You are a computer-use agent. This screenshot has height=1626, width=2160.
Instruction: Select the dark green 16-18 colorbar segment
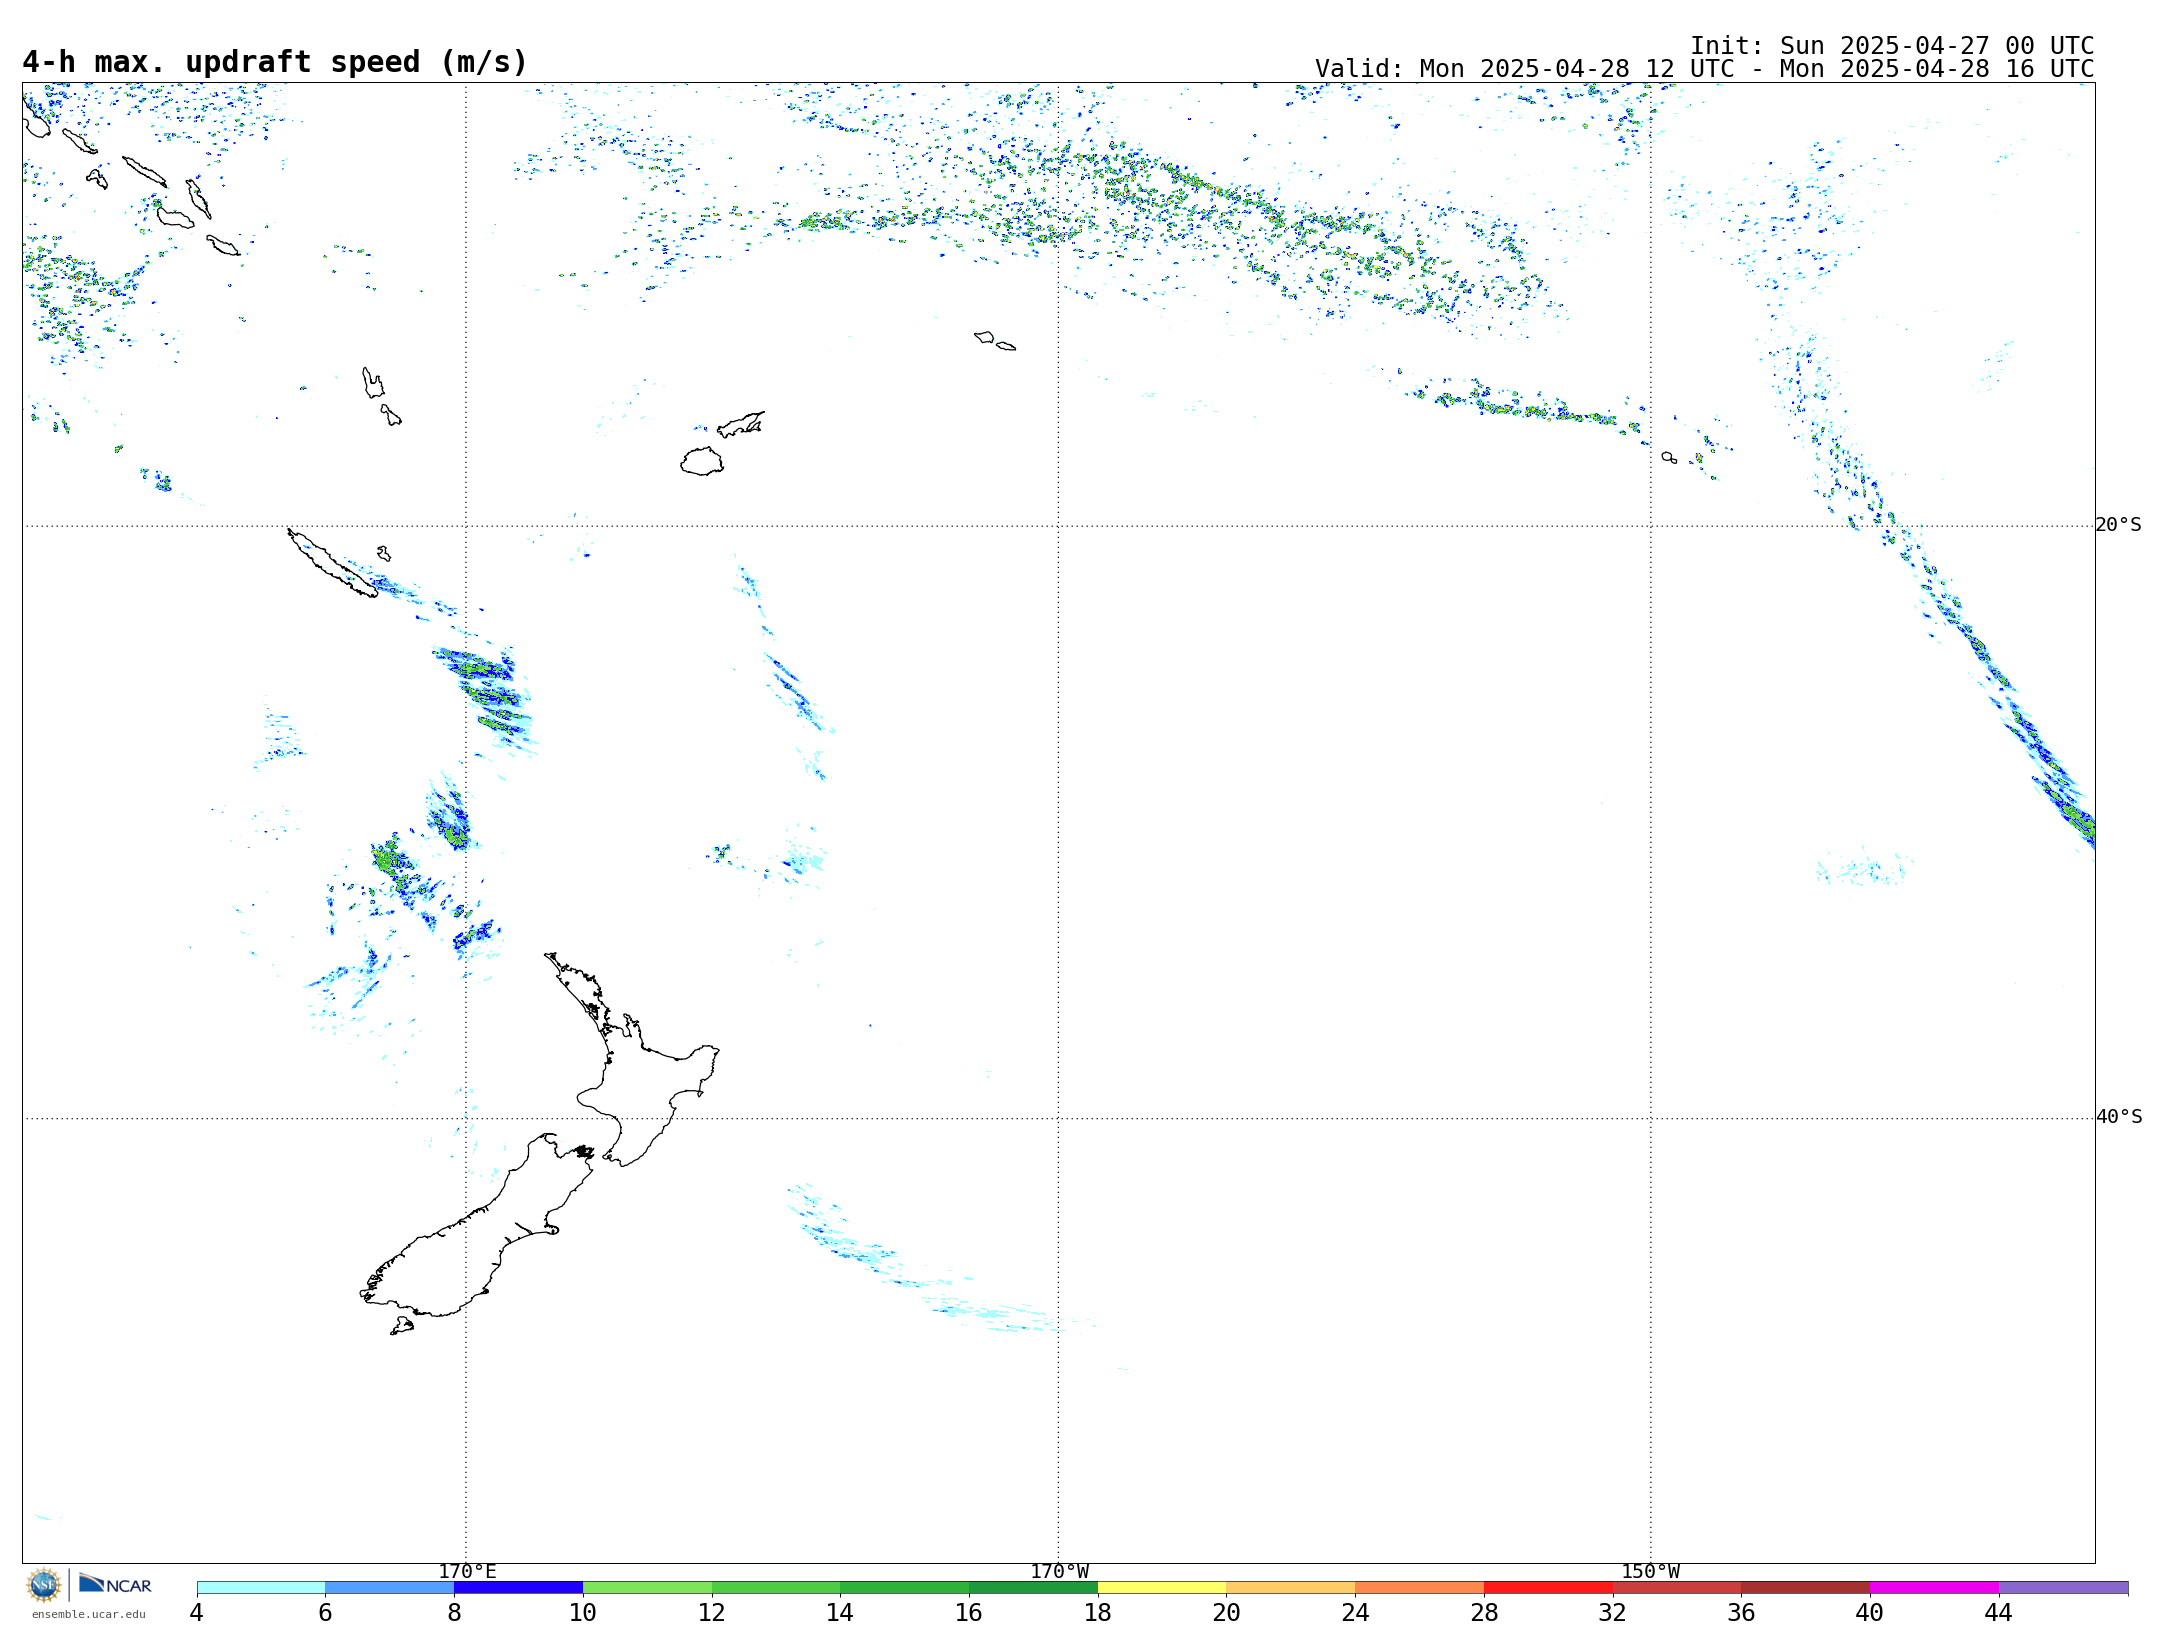(1033, 1588)
